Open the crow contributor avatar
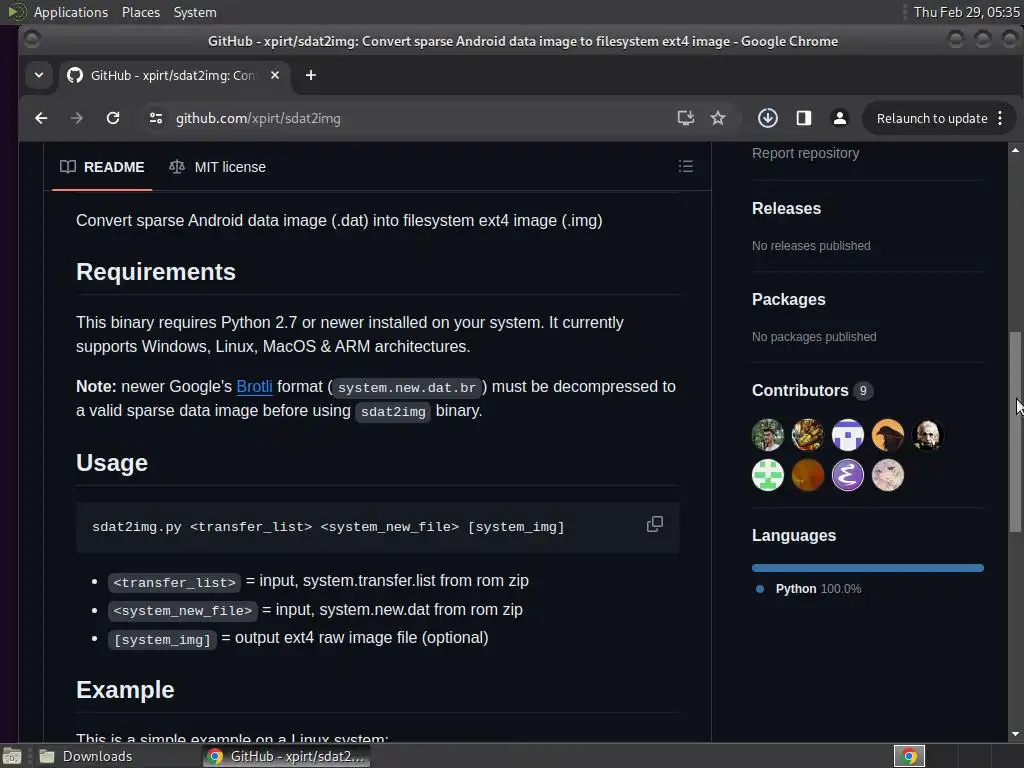 point(888,435)
